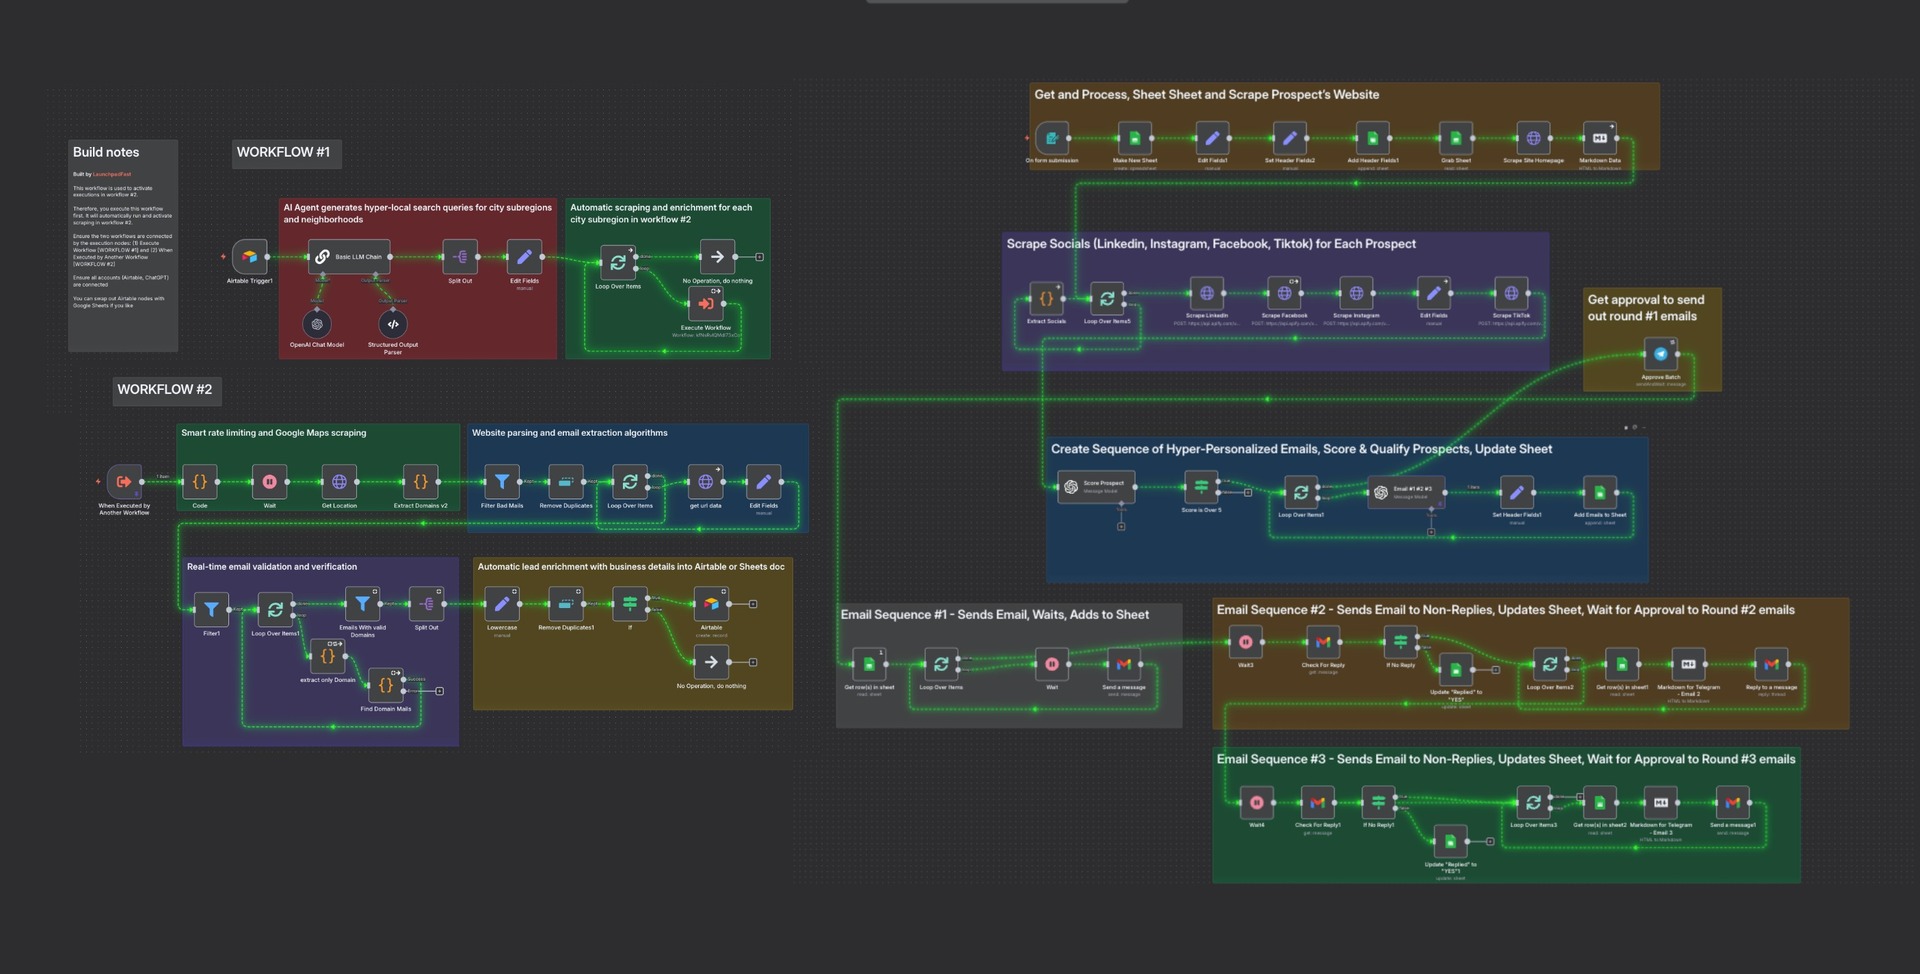Open the Get Location globe node

[x=339, y=482]
